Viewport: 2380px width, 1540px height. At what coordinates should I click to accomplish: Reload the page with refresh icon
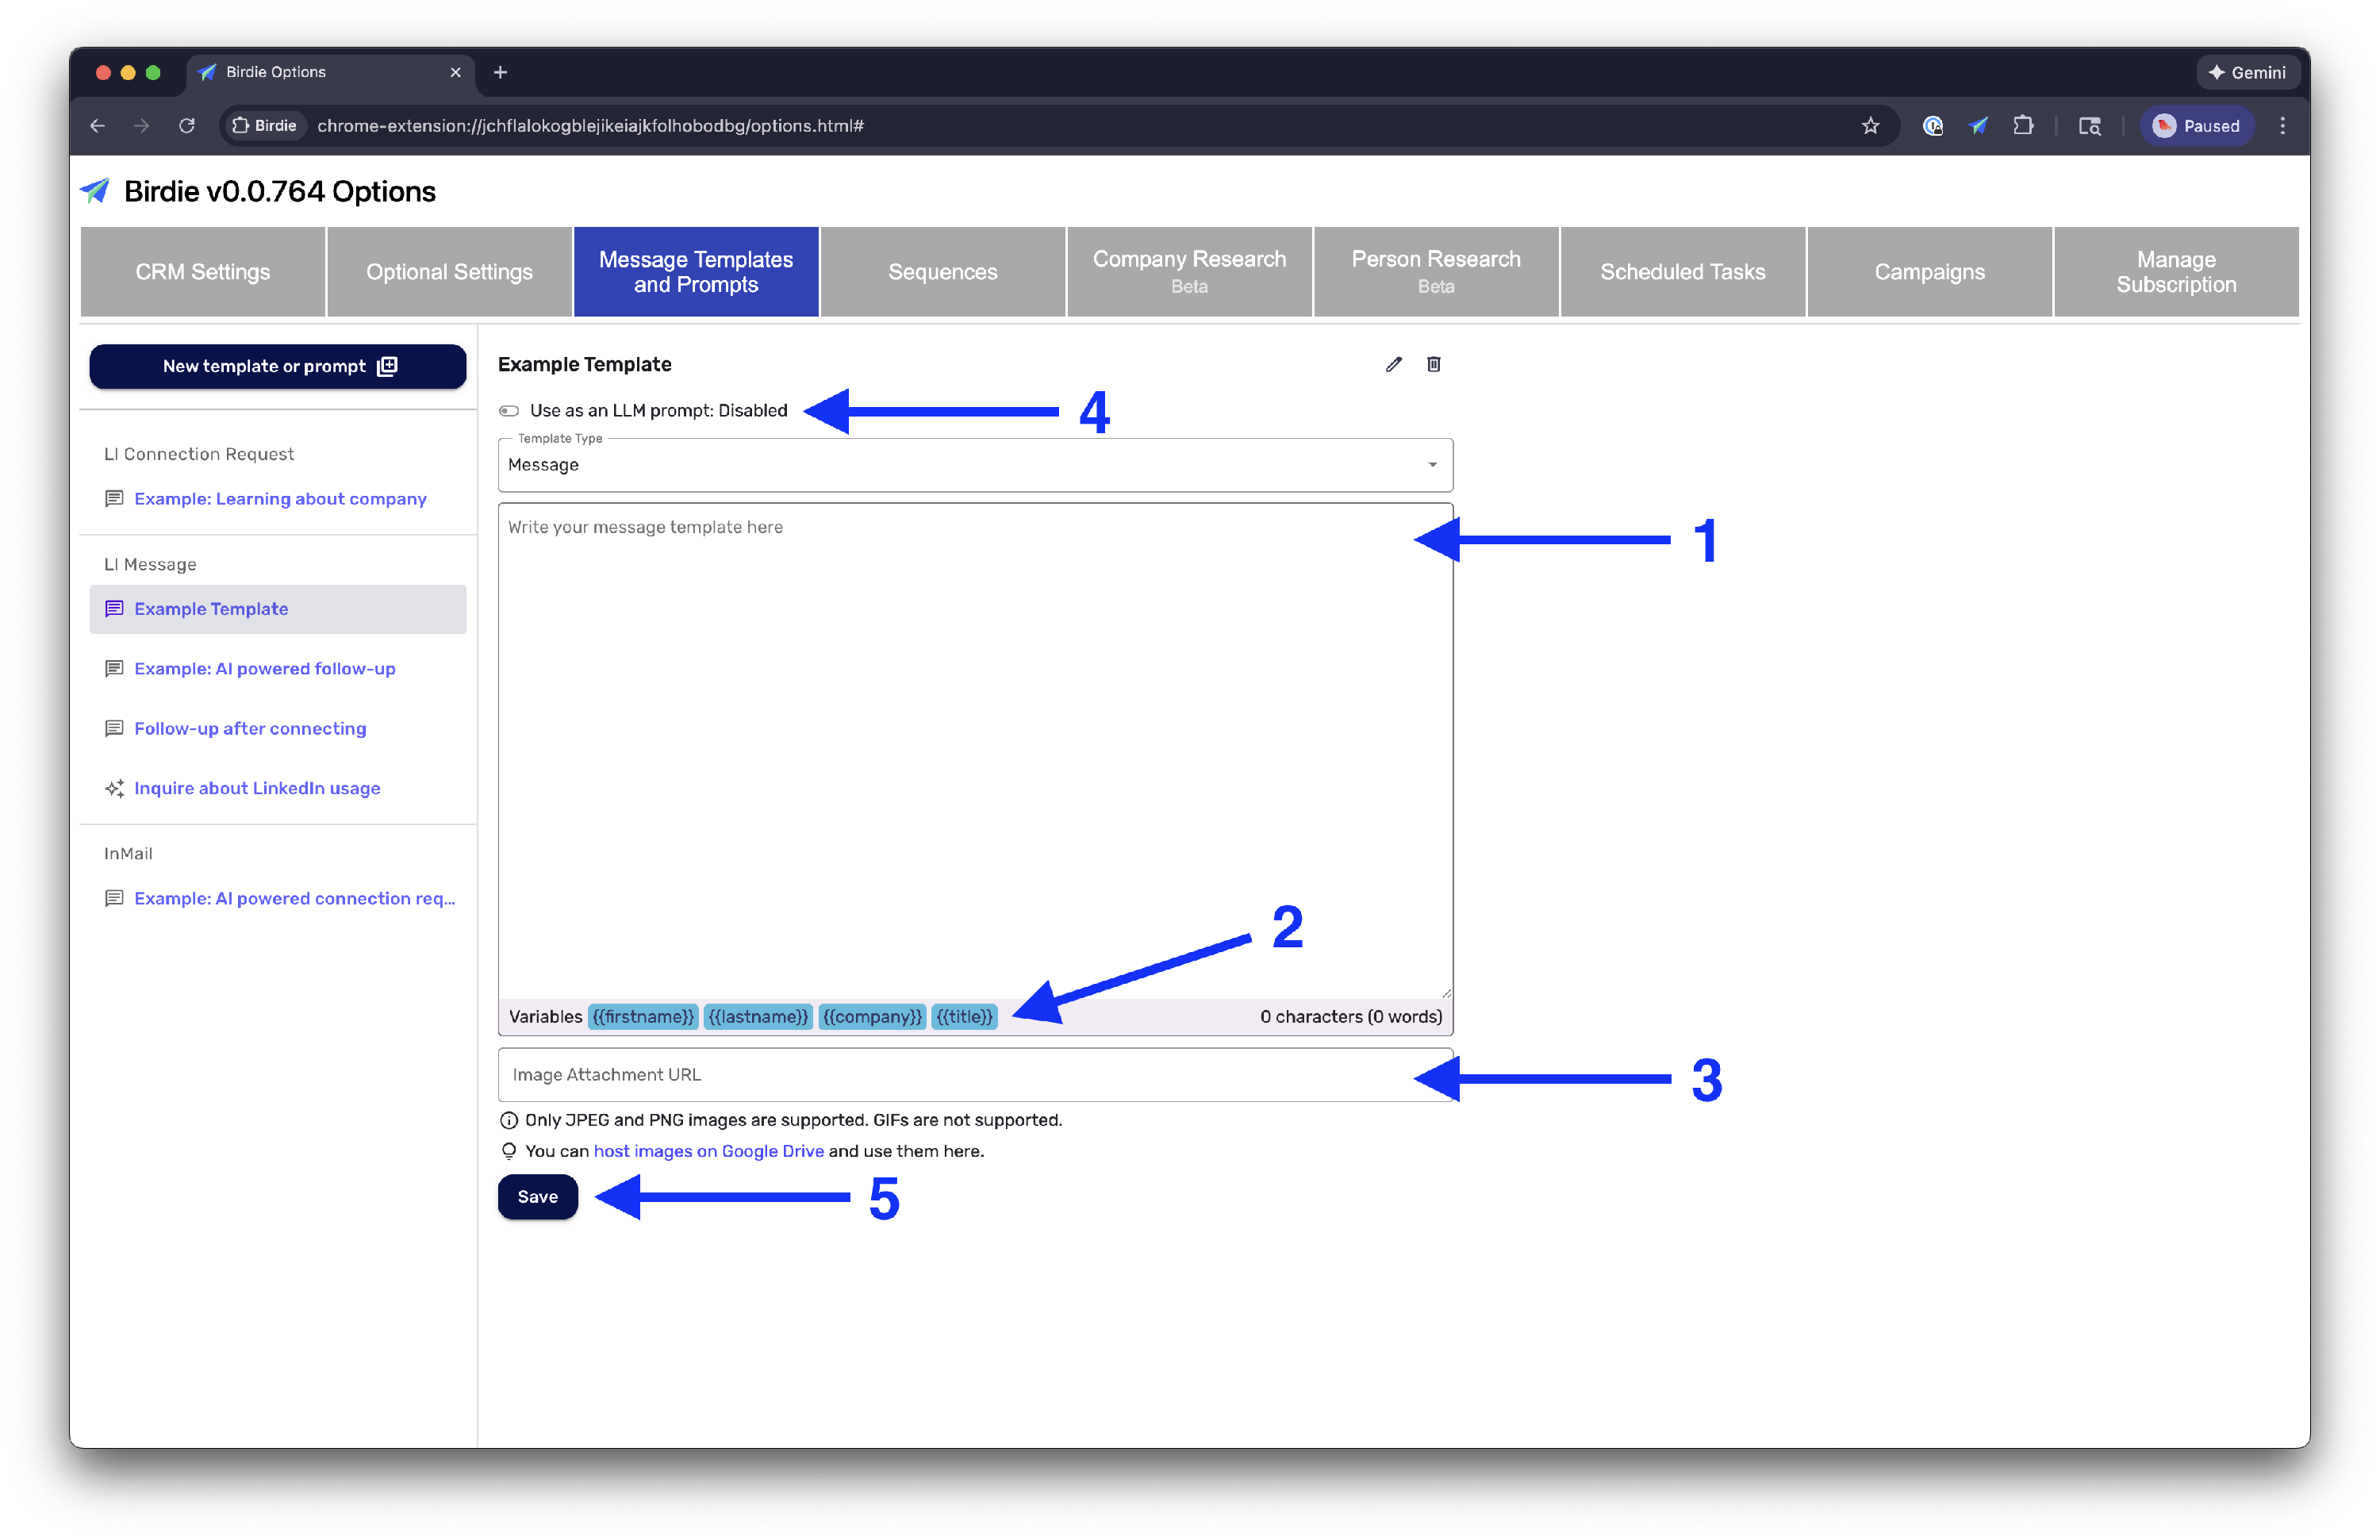(x=187, y=126)
